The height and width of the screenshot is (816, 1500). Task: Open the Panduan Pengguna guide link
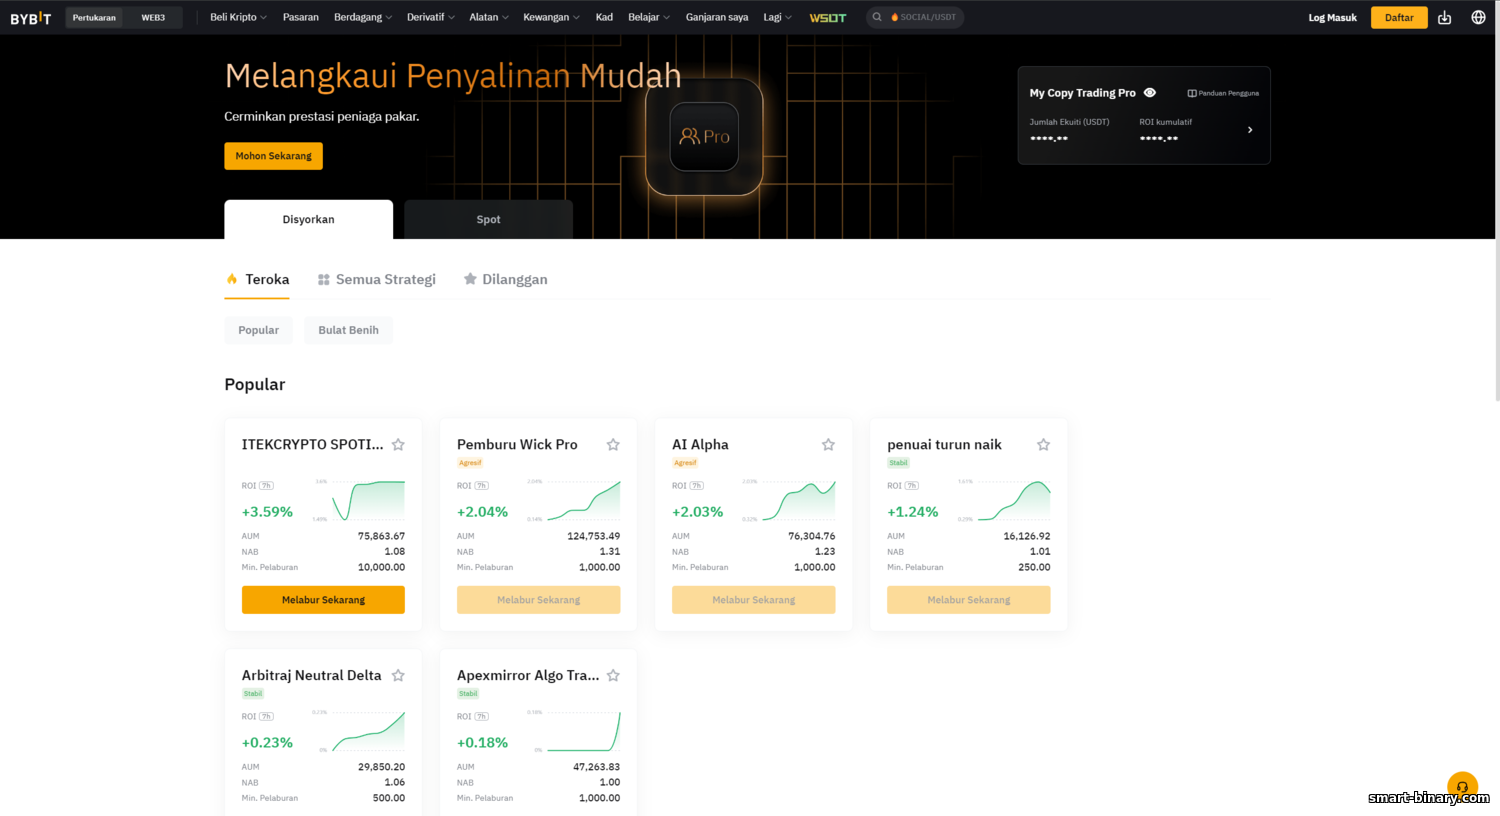click(1223, 93)
